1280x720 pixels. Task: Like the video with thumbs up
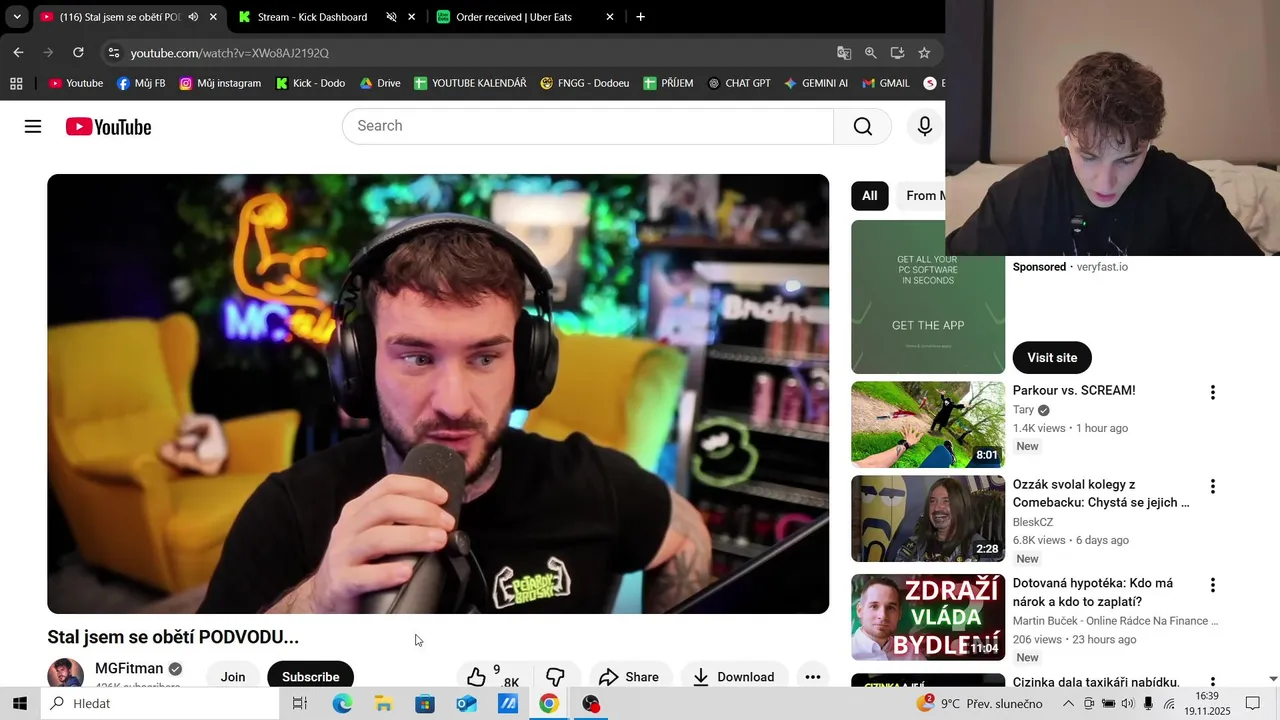(x=477, y=677)
